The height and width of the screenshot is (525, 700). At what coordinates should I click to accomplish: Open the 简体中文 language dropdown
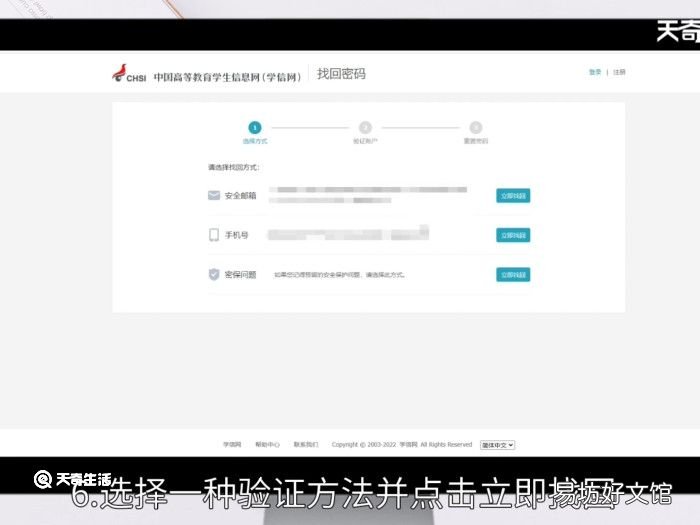[x=497, y=445]
